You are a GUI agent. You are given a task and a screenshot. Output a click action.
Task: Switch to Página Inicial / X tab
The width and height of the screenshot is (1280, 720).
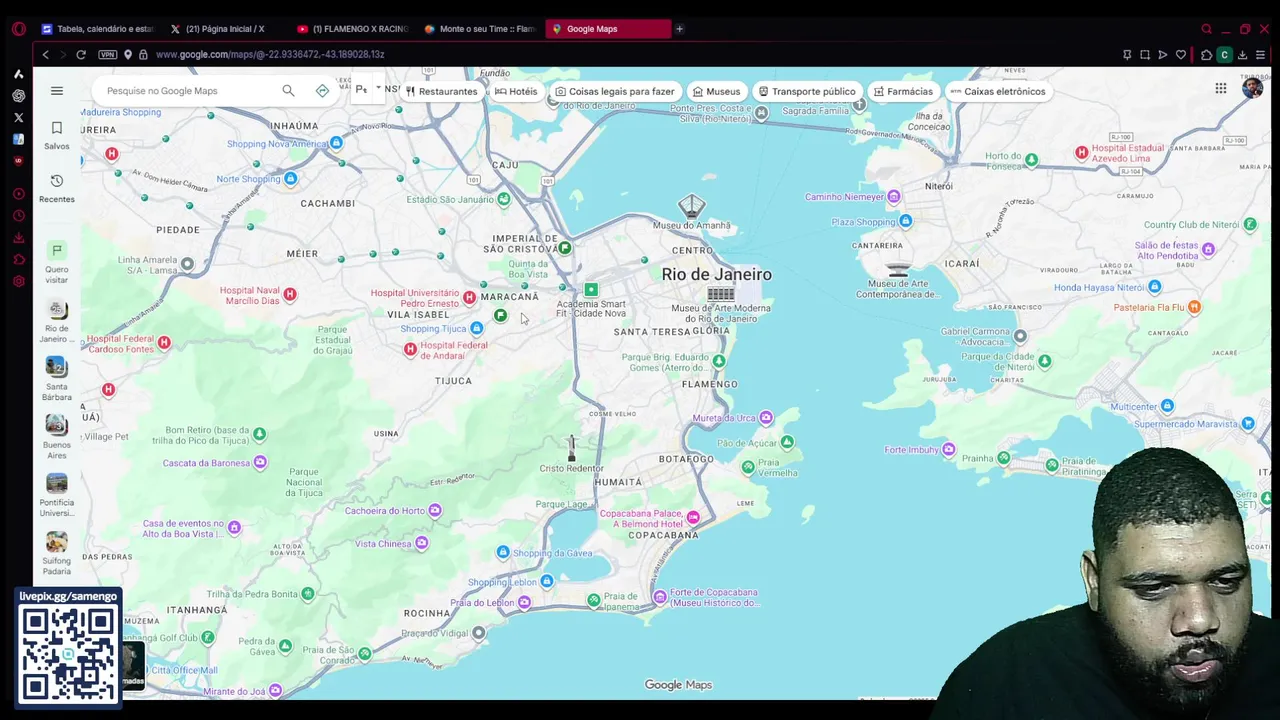click(225, 29)
